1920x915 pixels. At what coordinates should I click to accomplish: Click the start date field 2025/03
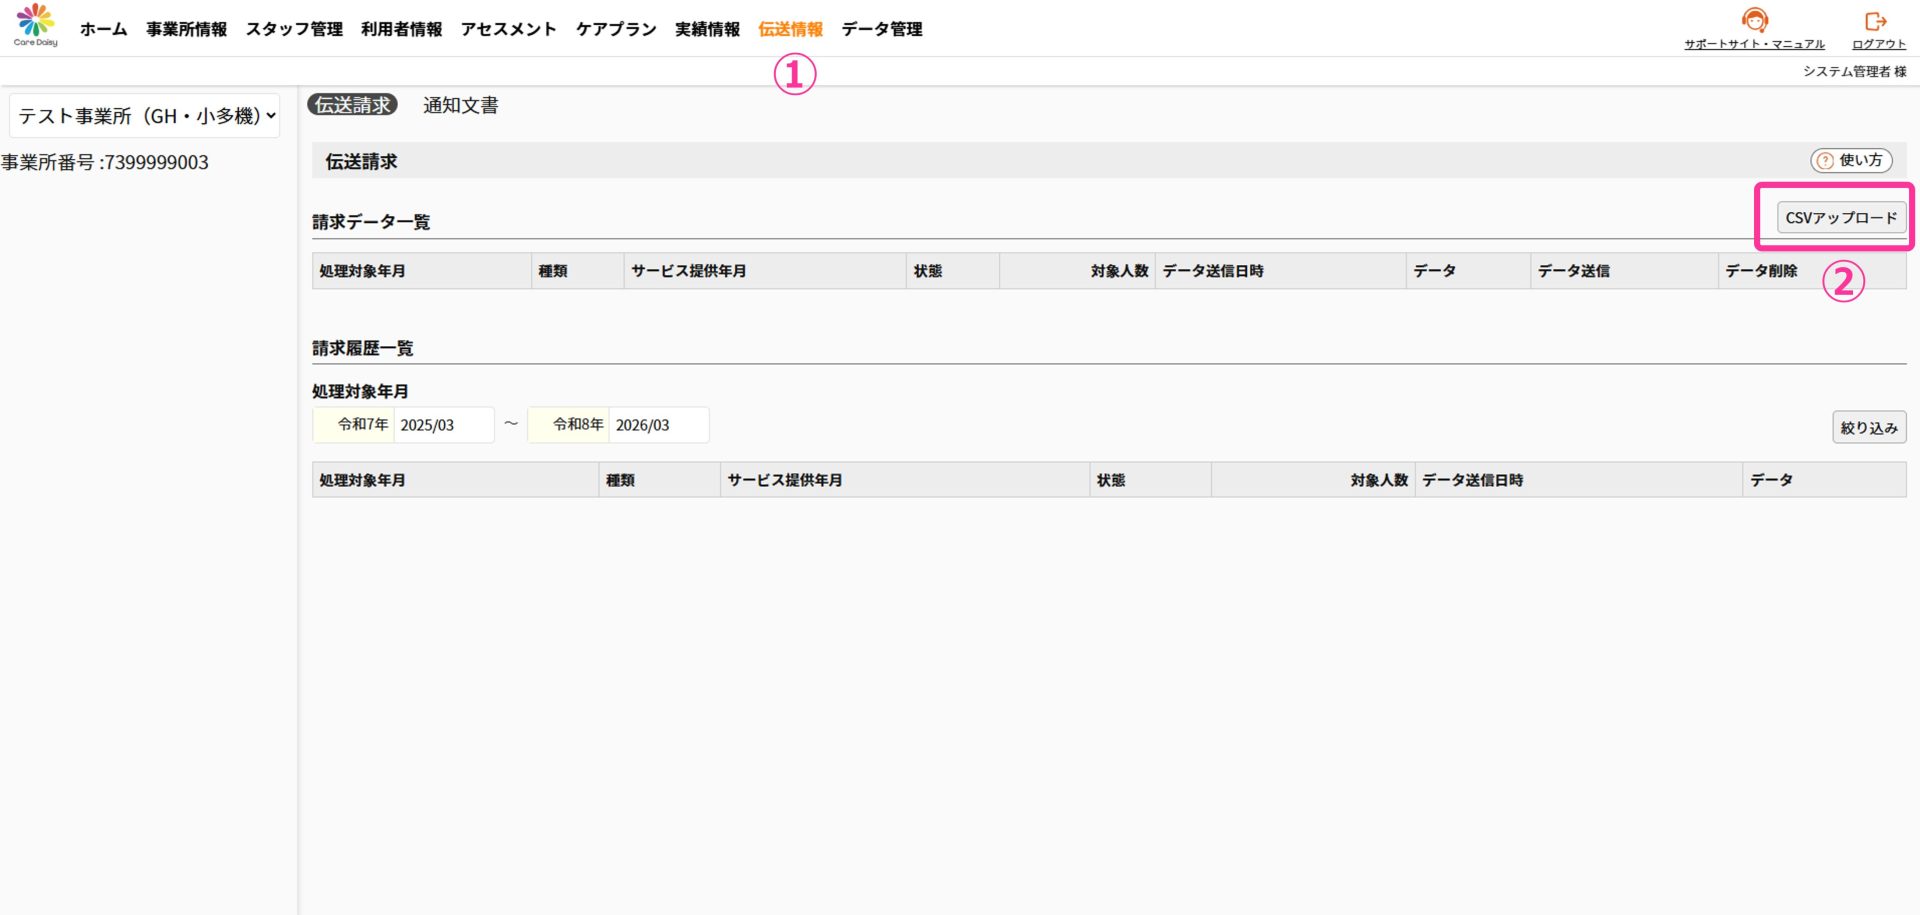[x=443, y=425]
